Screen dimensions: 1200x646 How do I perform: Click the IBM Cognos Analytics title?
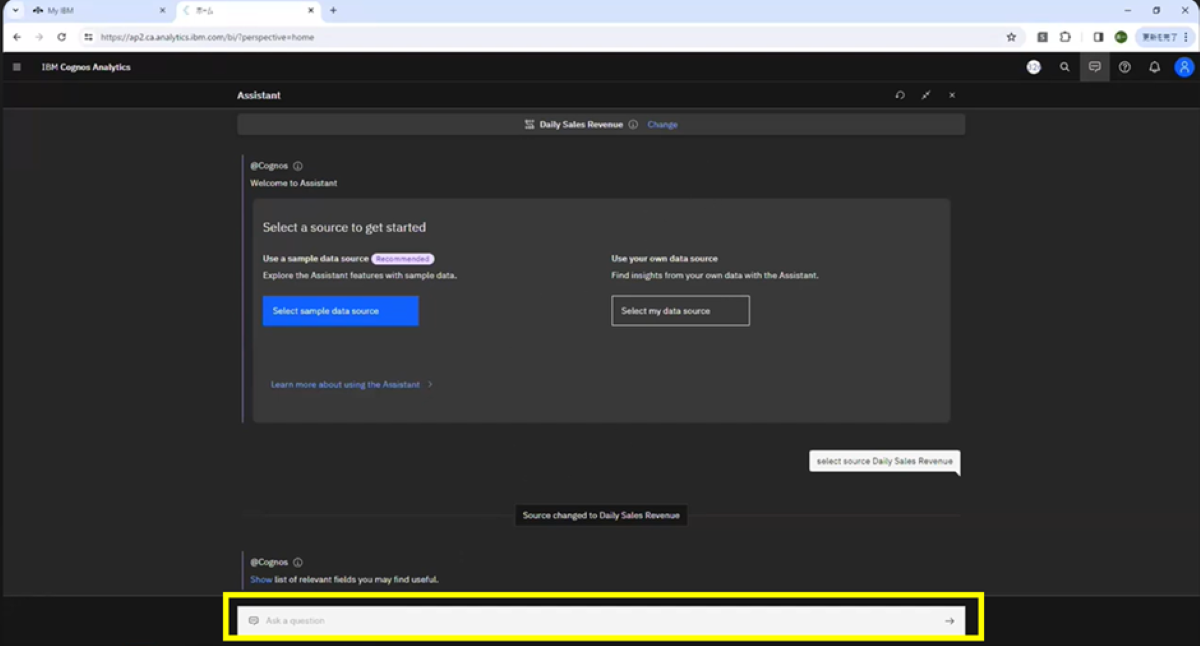(x=86, y=67)
